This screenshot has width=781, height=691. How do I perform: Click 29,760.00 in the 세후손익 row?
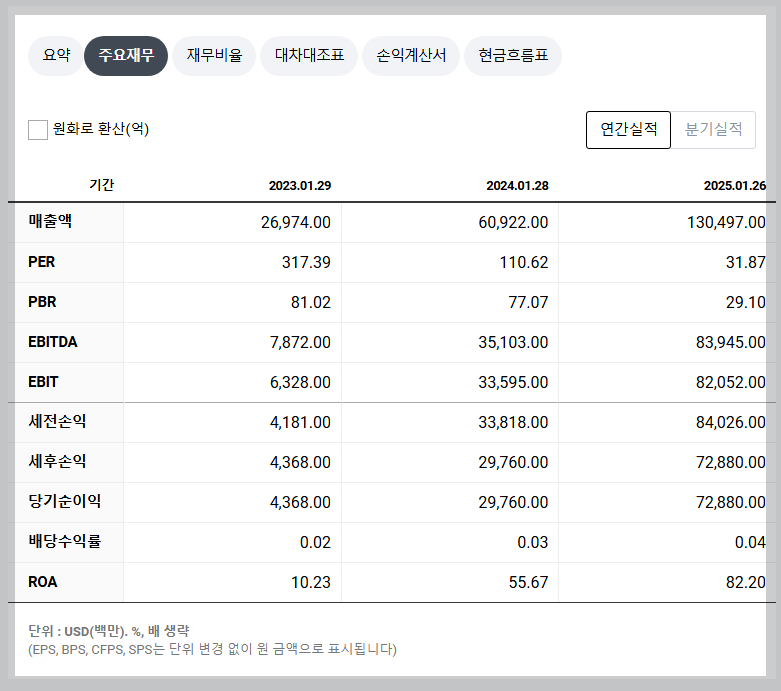(x=514, y=462)
